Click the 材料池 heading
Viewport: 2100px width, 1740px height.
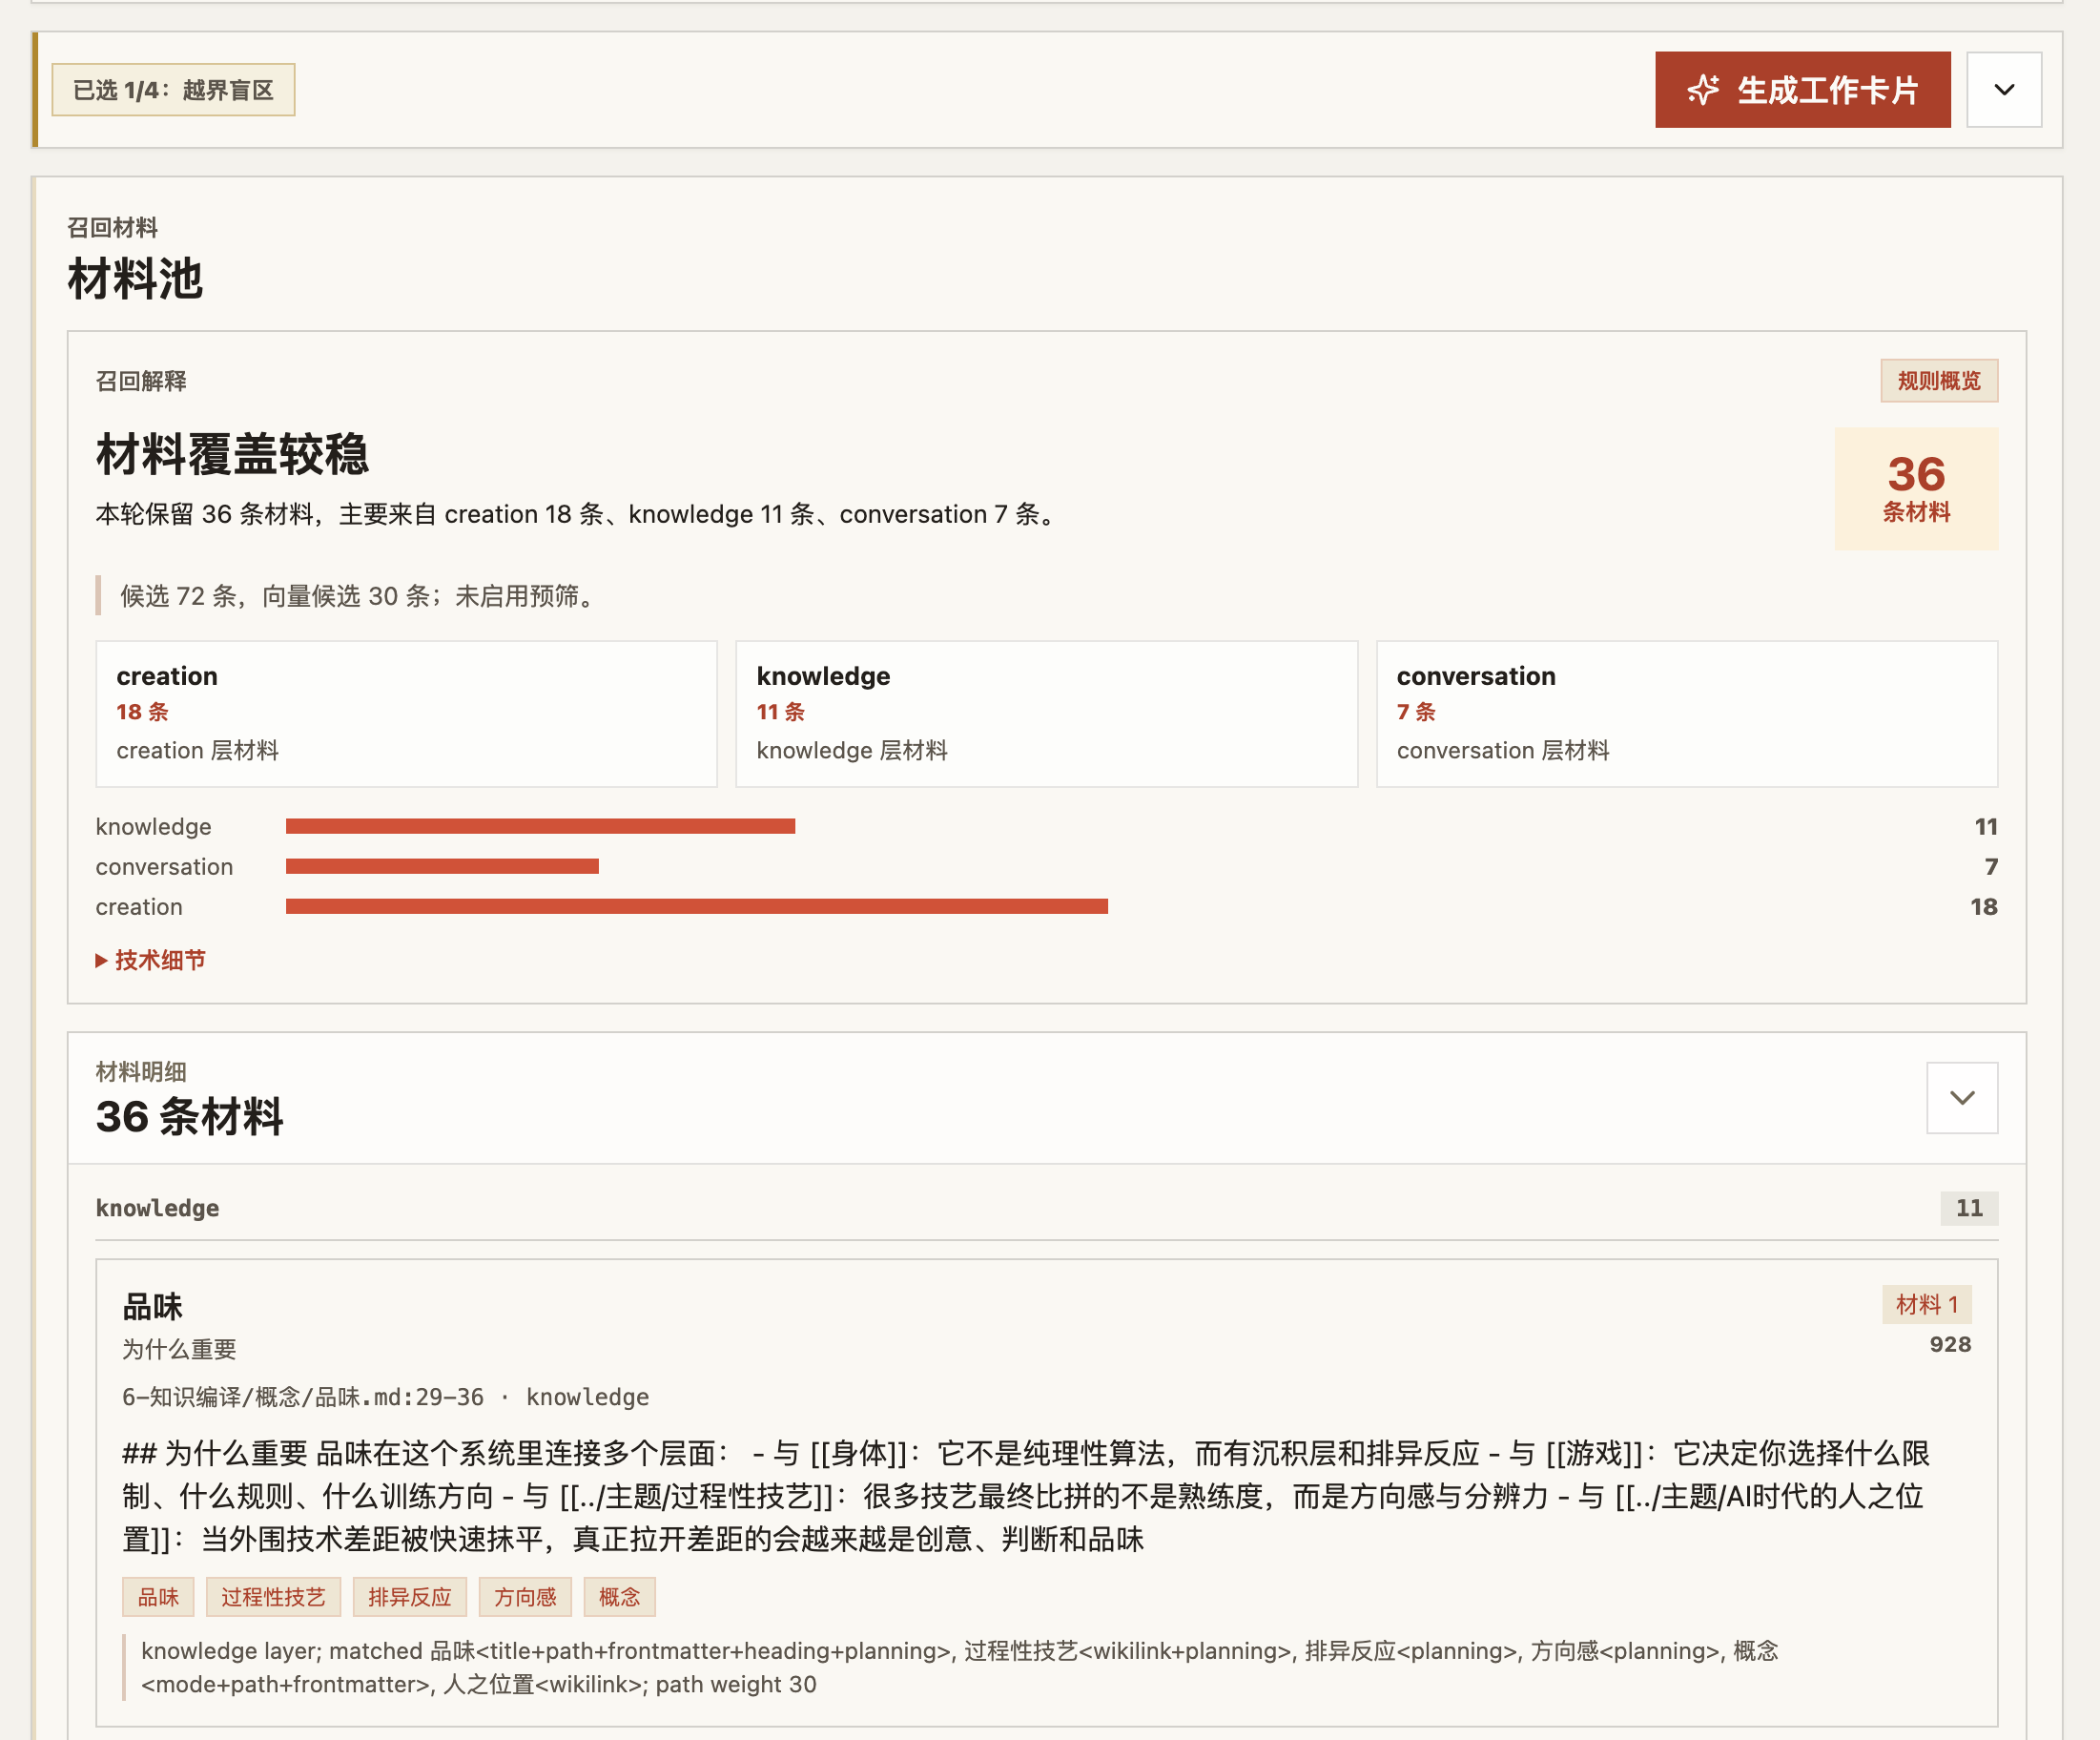tap(135, 279)
